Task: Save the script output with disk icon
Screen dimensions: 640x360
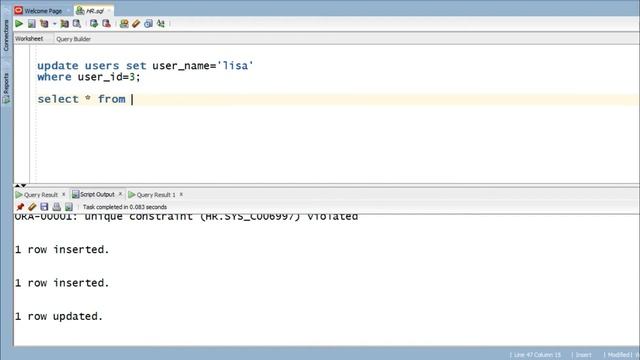Action: click(44, 207)
